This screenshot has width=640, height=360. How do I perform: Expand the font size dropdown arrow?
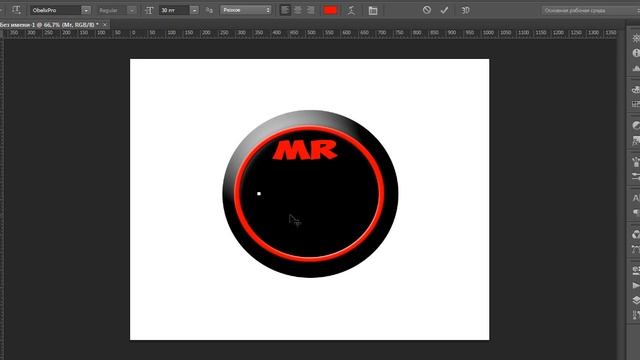[x=195, y=10]
